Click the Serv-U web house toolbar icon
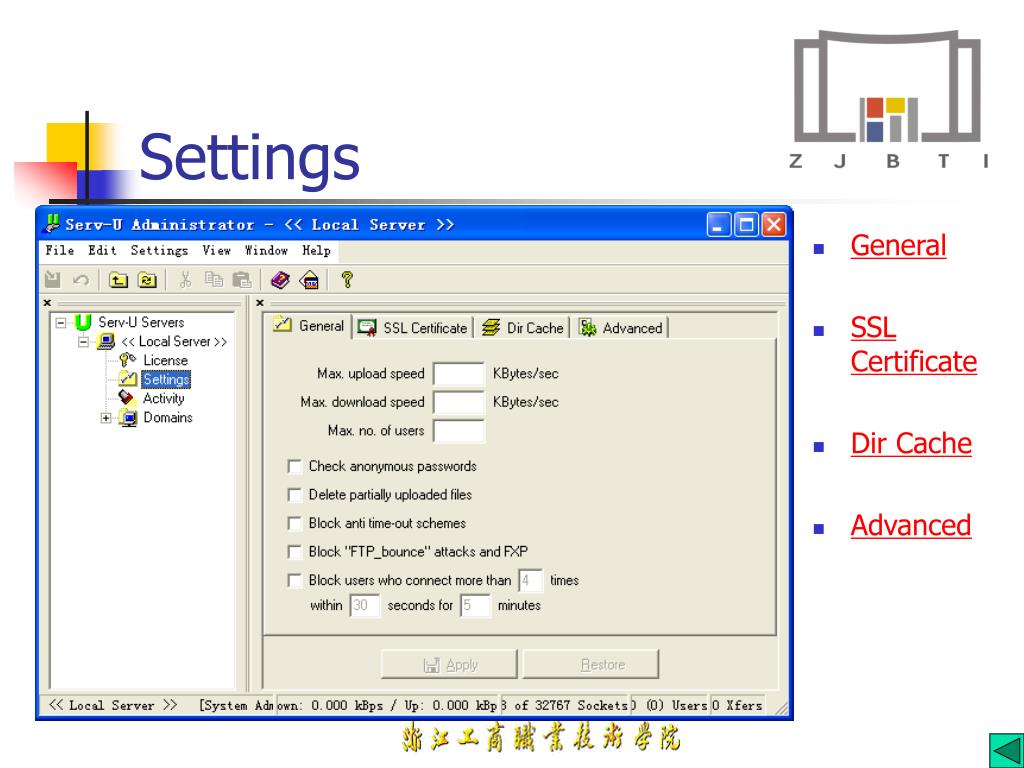1024x768 pixels. pos(309,280)
